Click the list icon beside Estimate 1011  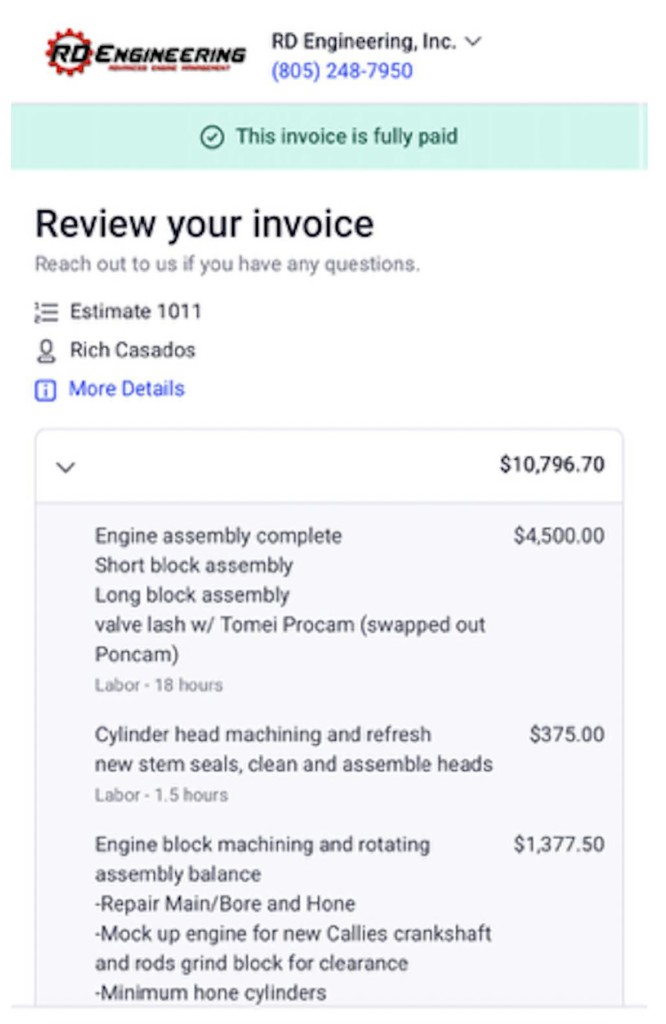(x=45, y=312)
